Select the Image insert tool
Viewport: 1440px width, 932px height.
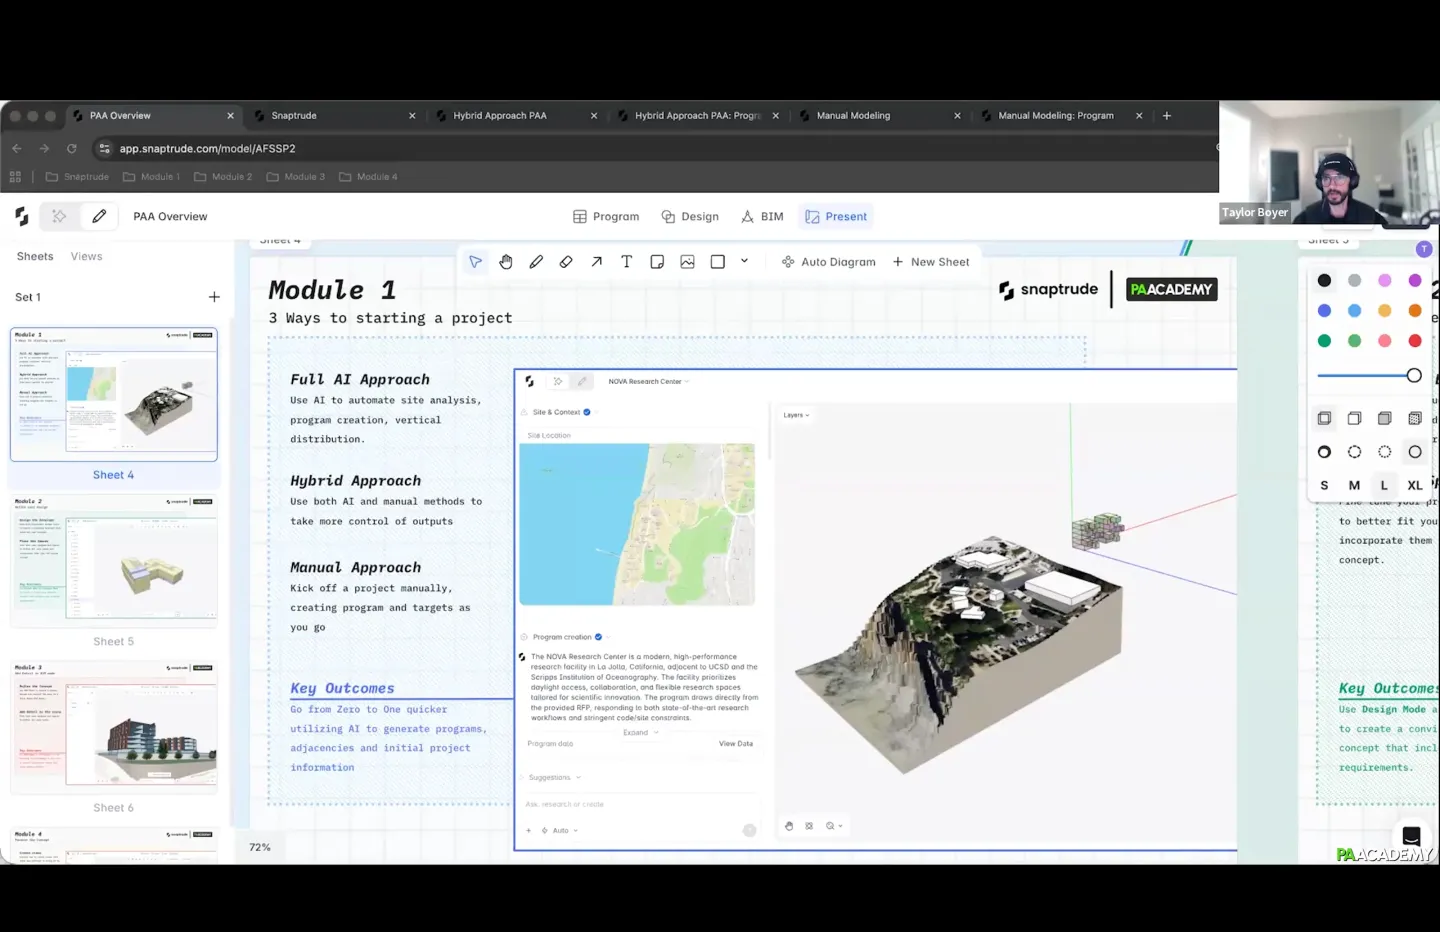687,262
